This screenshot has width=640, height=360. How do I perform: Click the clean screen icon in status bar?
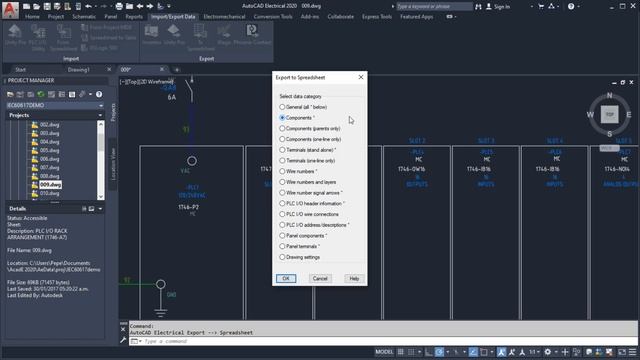[x=622, y=352]
